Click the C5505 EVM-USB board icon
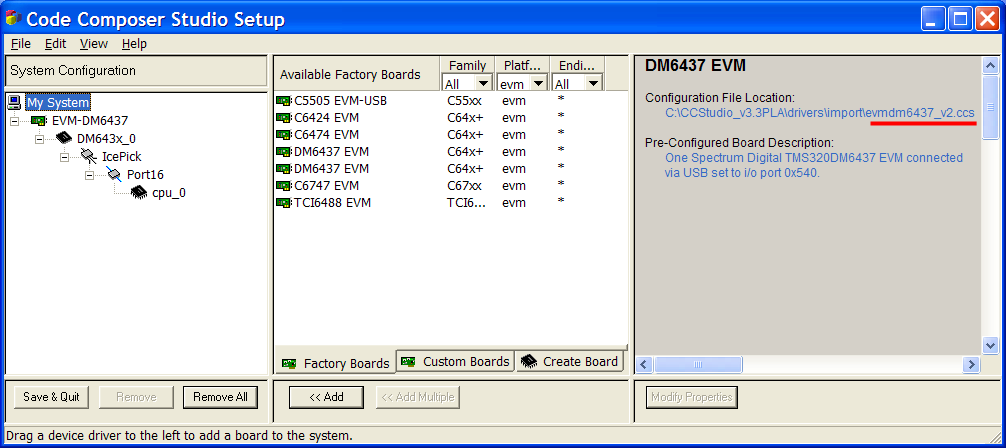The image size is (1006, 448). [283, 101]
